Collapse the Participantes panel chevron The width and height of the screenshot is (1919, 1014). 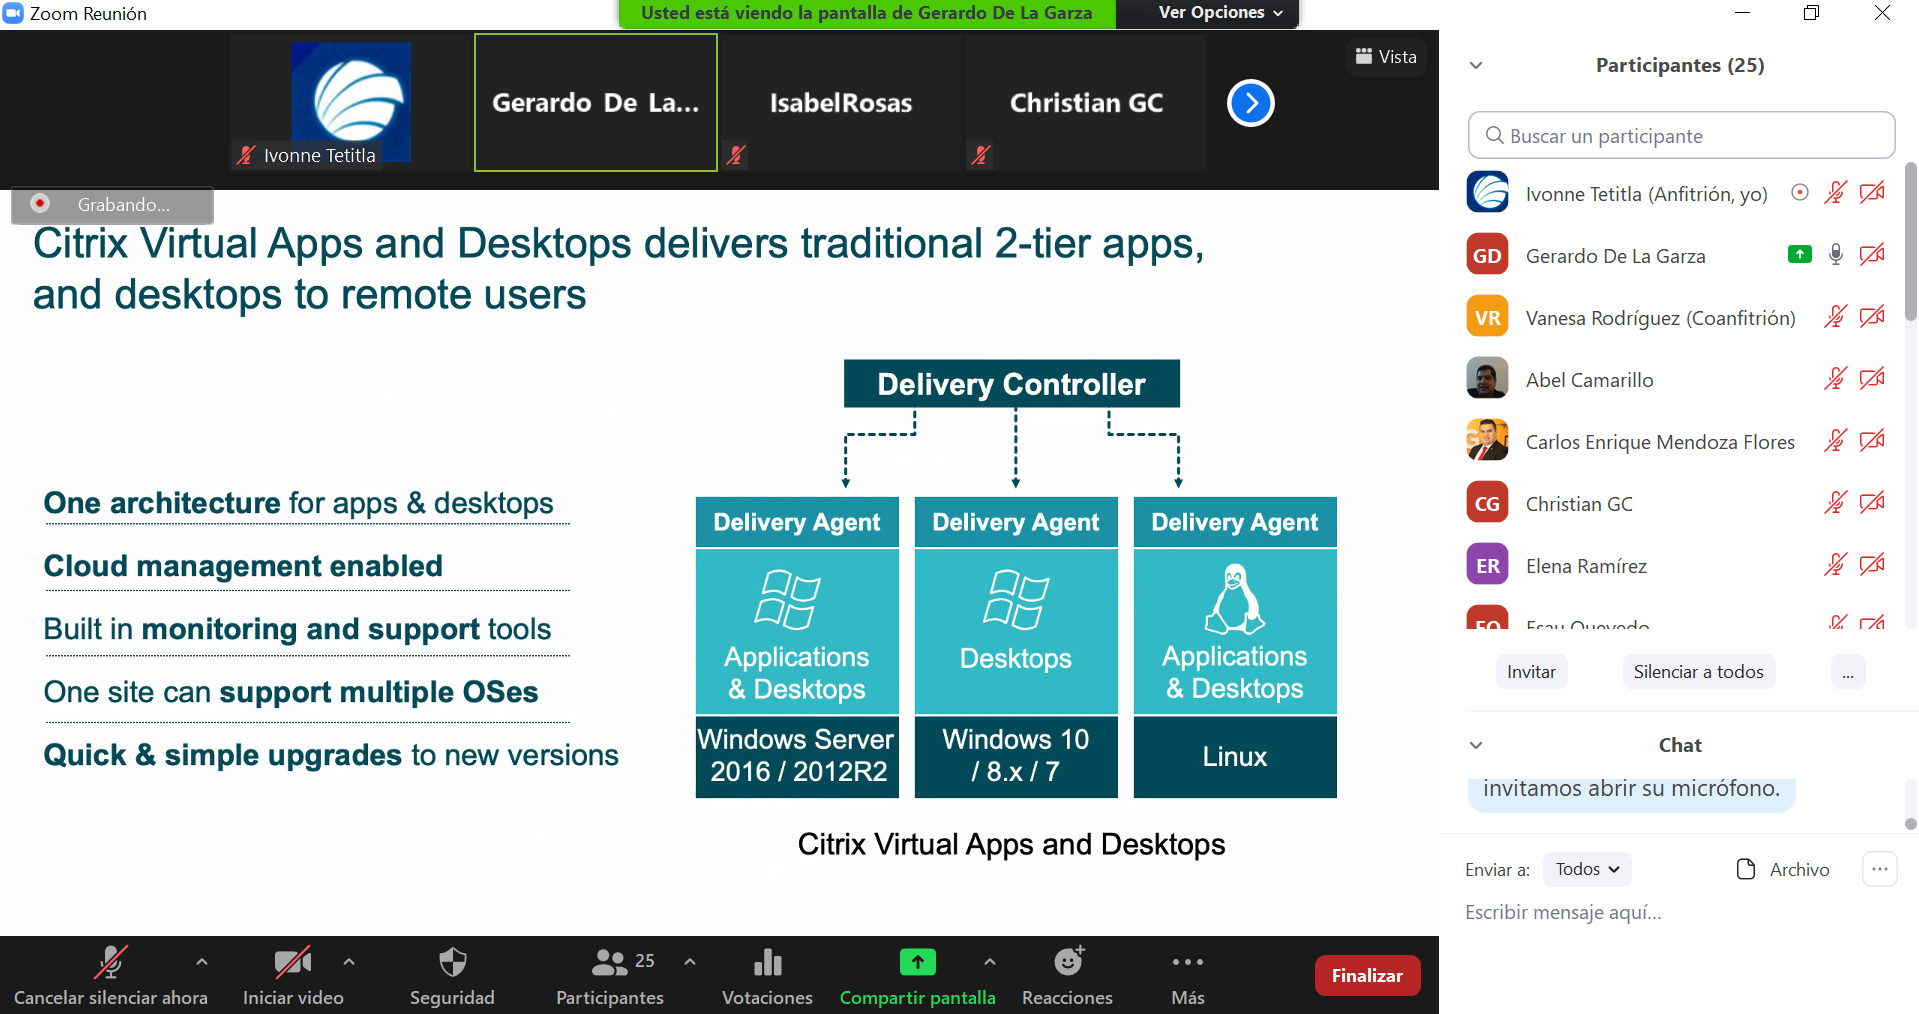point(1476,66)
